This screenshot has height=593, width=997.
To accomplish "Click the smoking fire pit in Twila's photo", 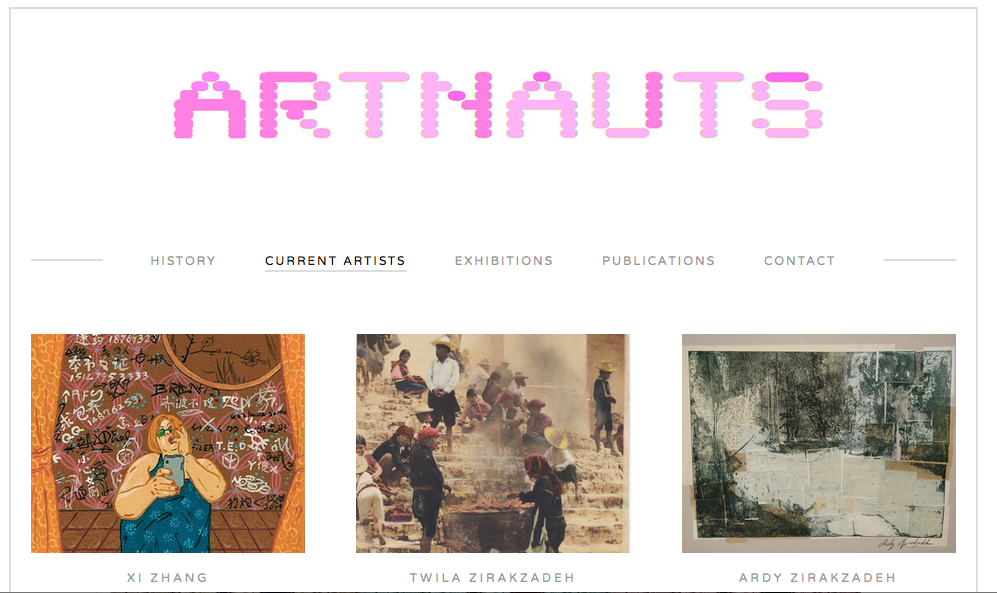I will pos(488,515).
